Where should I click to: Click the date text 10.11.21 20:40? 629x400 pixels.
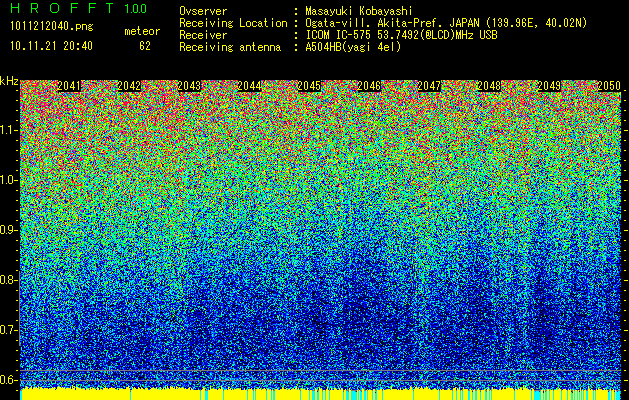coord(51,46)
